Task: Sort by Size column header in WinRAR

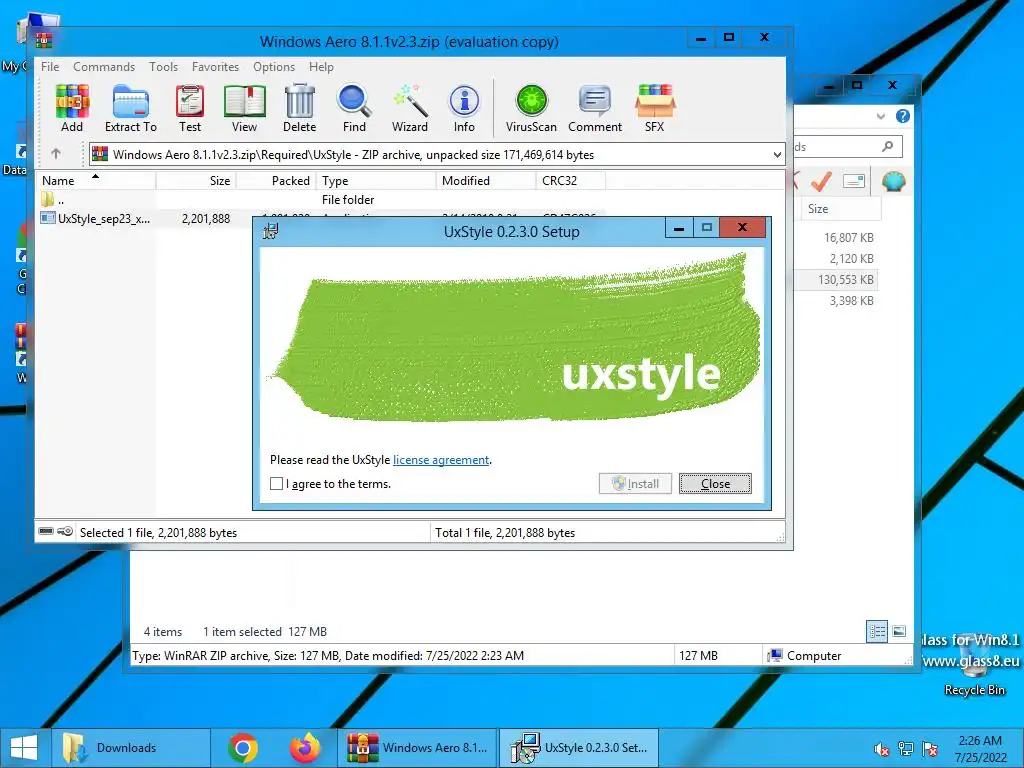Action: coord(196,180)
